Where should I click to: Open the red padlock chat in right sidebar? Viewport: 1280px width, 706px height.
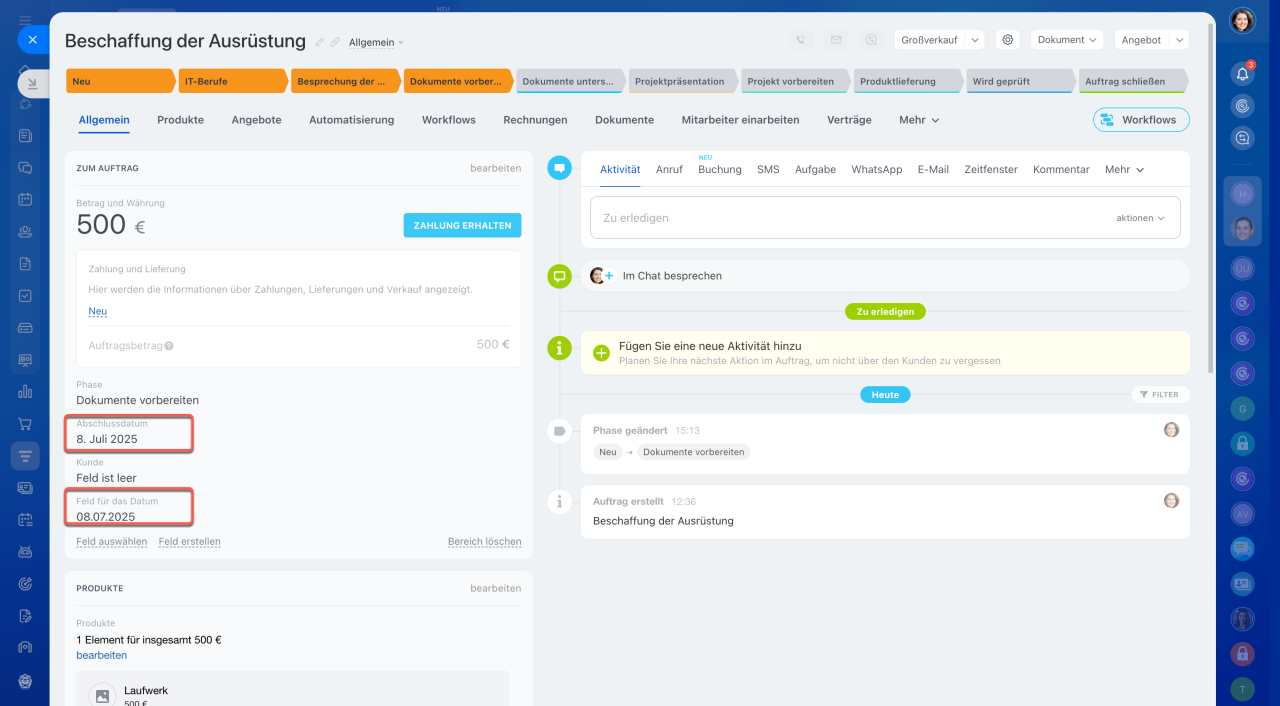1242,654
